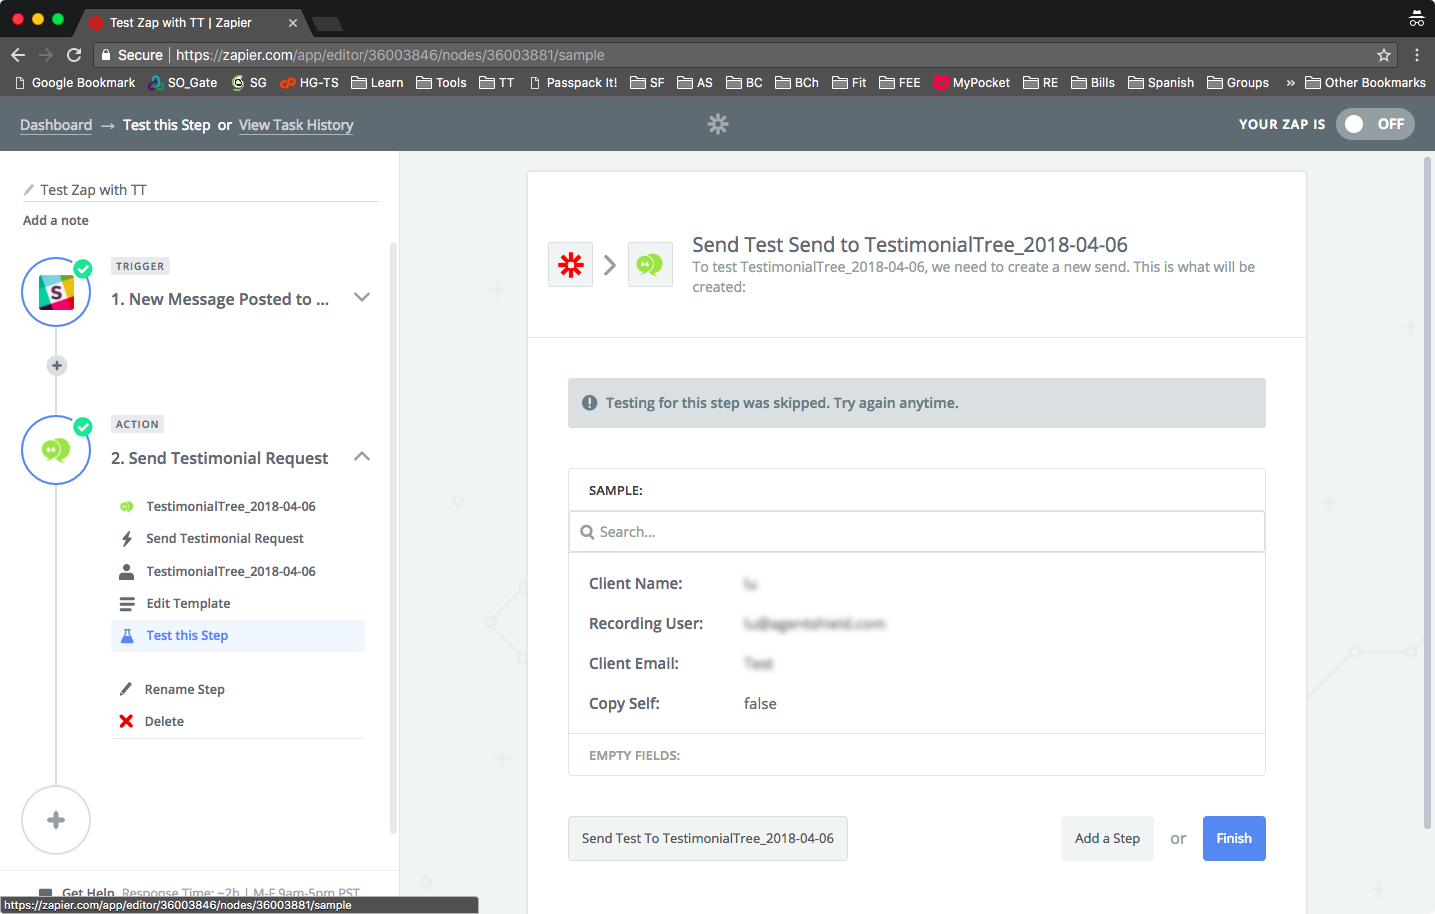Click the blue Finish button

pos(1234,838)
